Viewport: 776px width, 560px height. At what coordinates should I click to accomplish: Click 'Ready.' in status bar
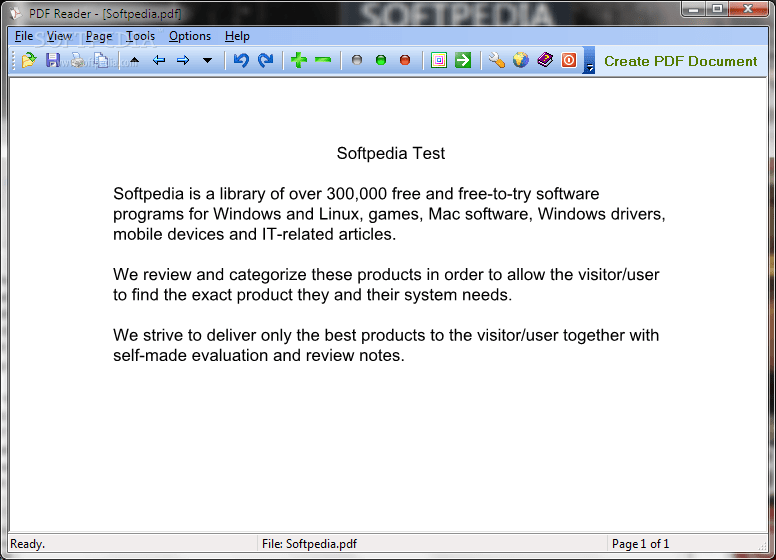28,544
